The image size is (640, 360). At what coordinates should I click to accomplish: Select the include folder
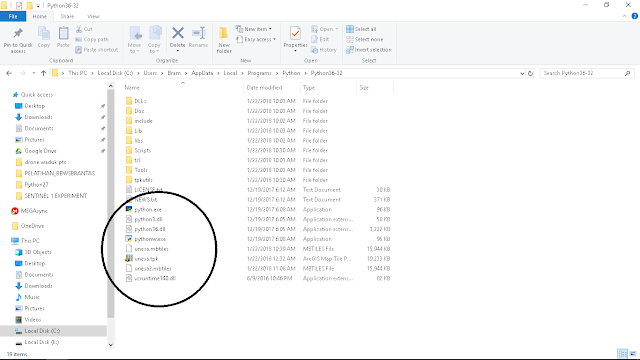[x=143, y=121]
